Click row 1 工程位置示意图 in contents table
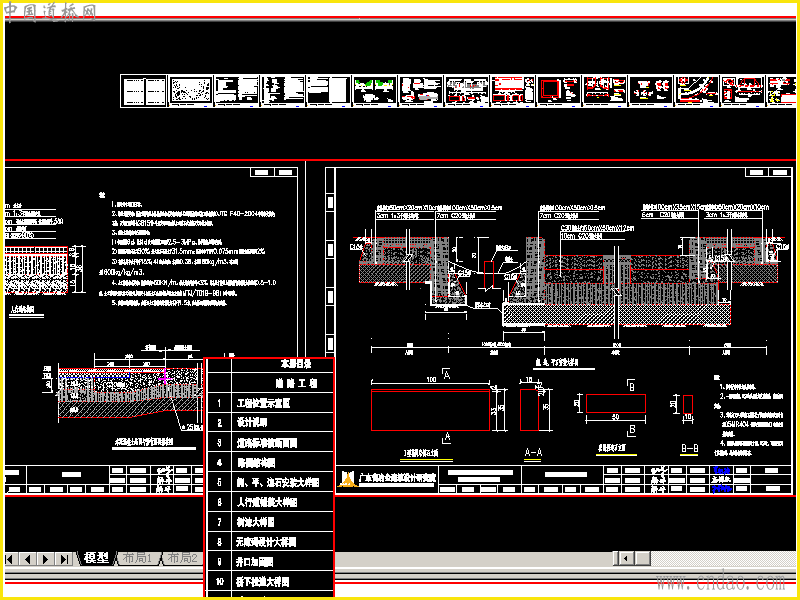This screenshot has height=600, width=800. (x=270, y=403)
